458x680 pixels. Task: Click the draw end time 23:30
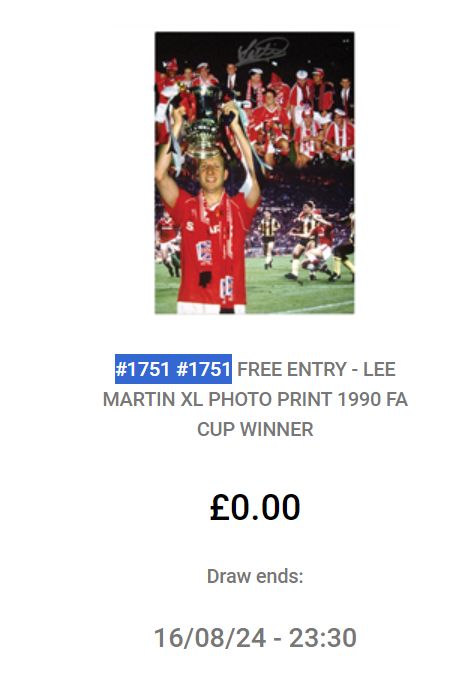coord(323,638)
